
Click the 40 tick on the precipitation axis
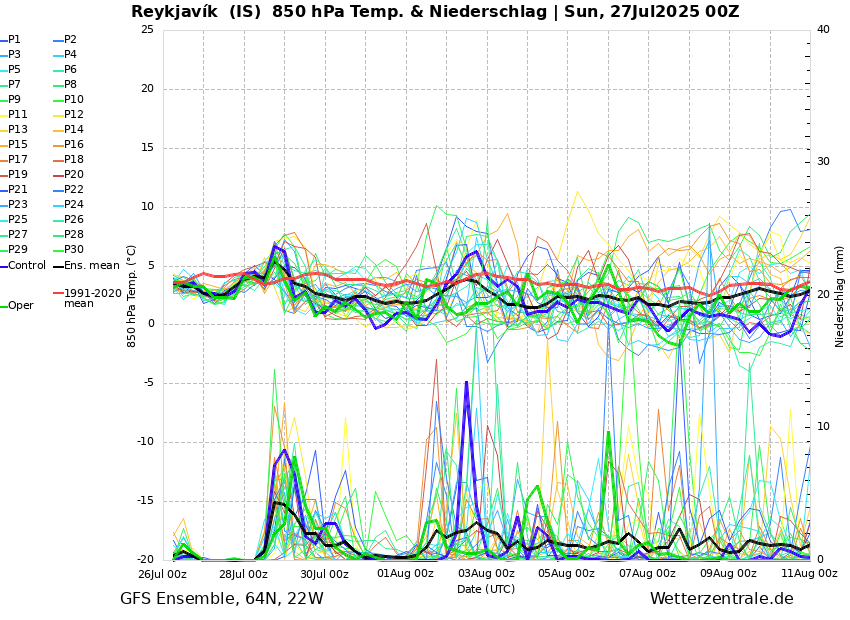(823, 30)
